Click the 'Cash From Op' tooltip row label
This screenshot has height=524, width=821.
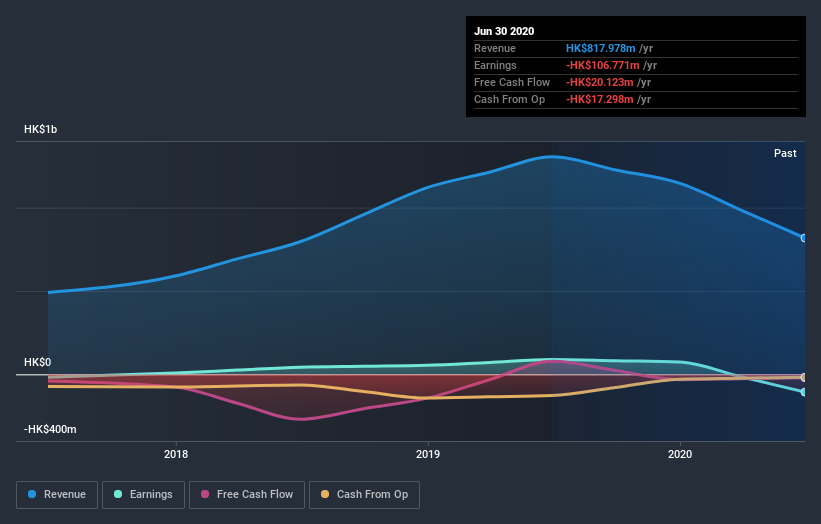coord(509,99)
